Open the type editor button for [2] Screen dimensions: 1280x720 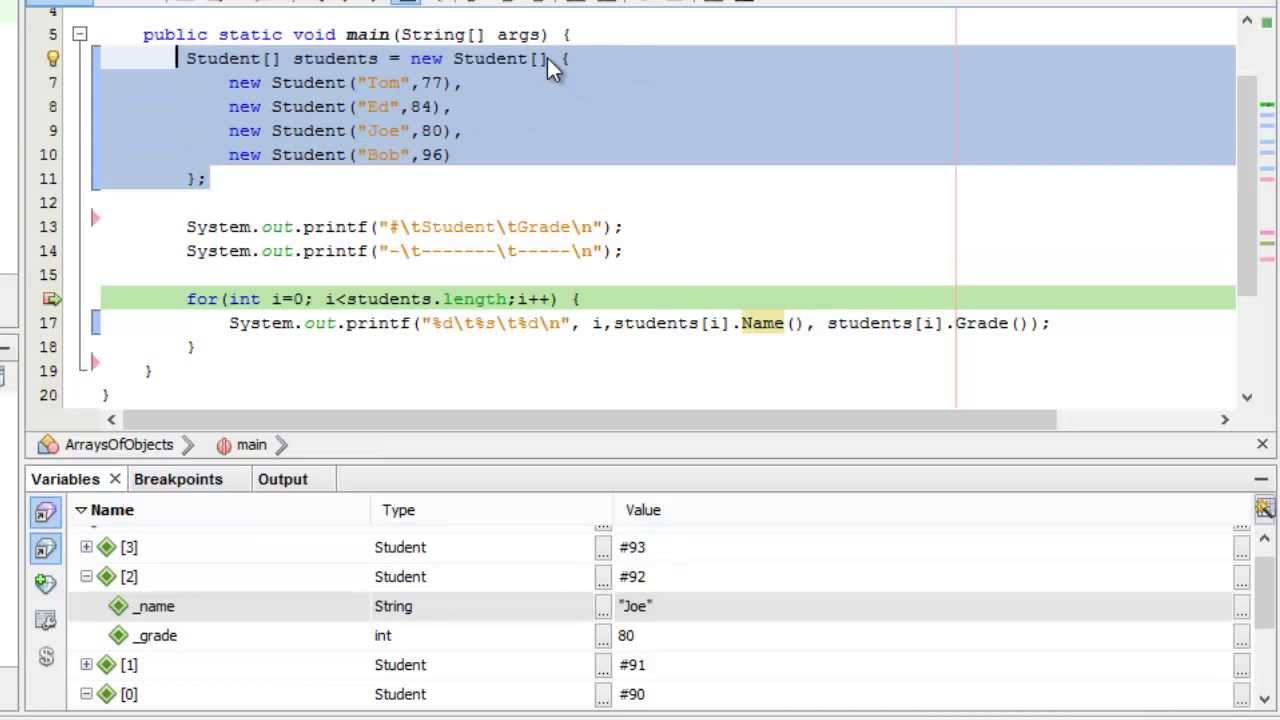coord(603,577)
